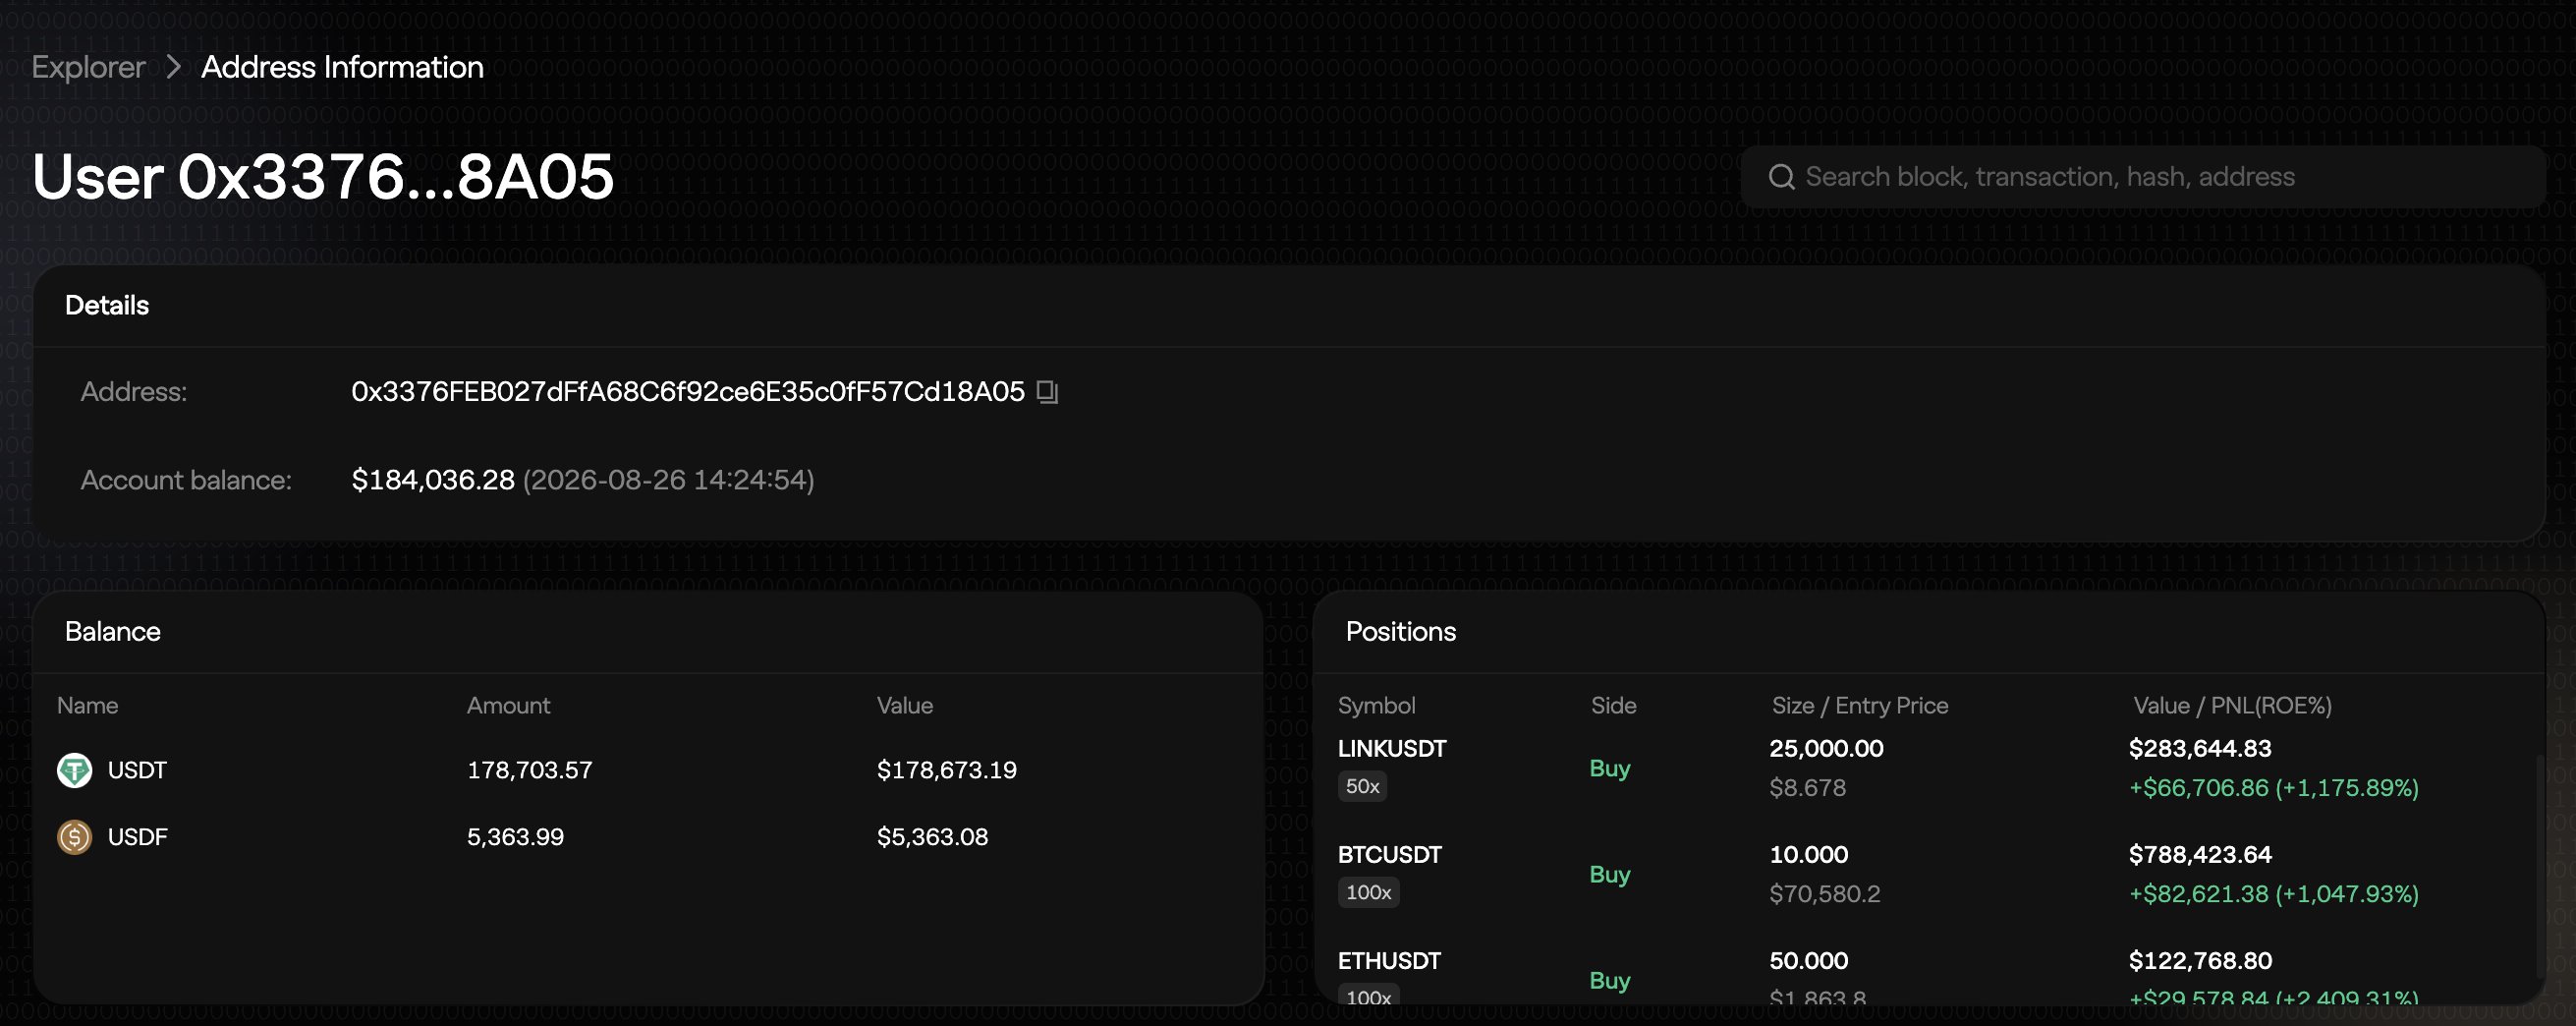Click the balance timestamp 2026-08-26 14:24:54

[668, 480]
